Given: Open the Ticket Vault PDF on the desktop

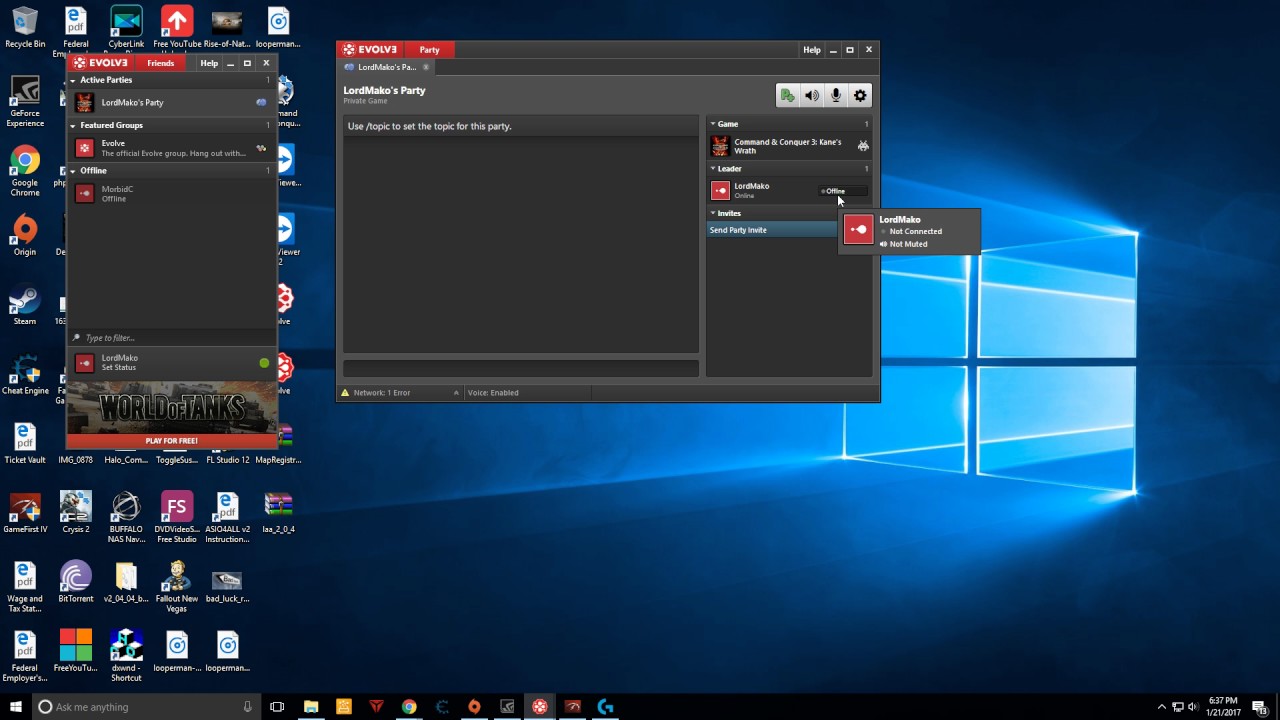Looking at the screenshot, I should [25, 444].
